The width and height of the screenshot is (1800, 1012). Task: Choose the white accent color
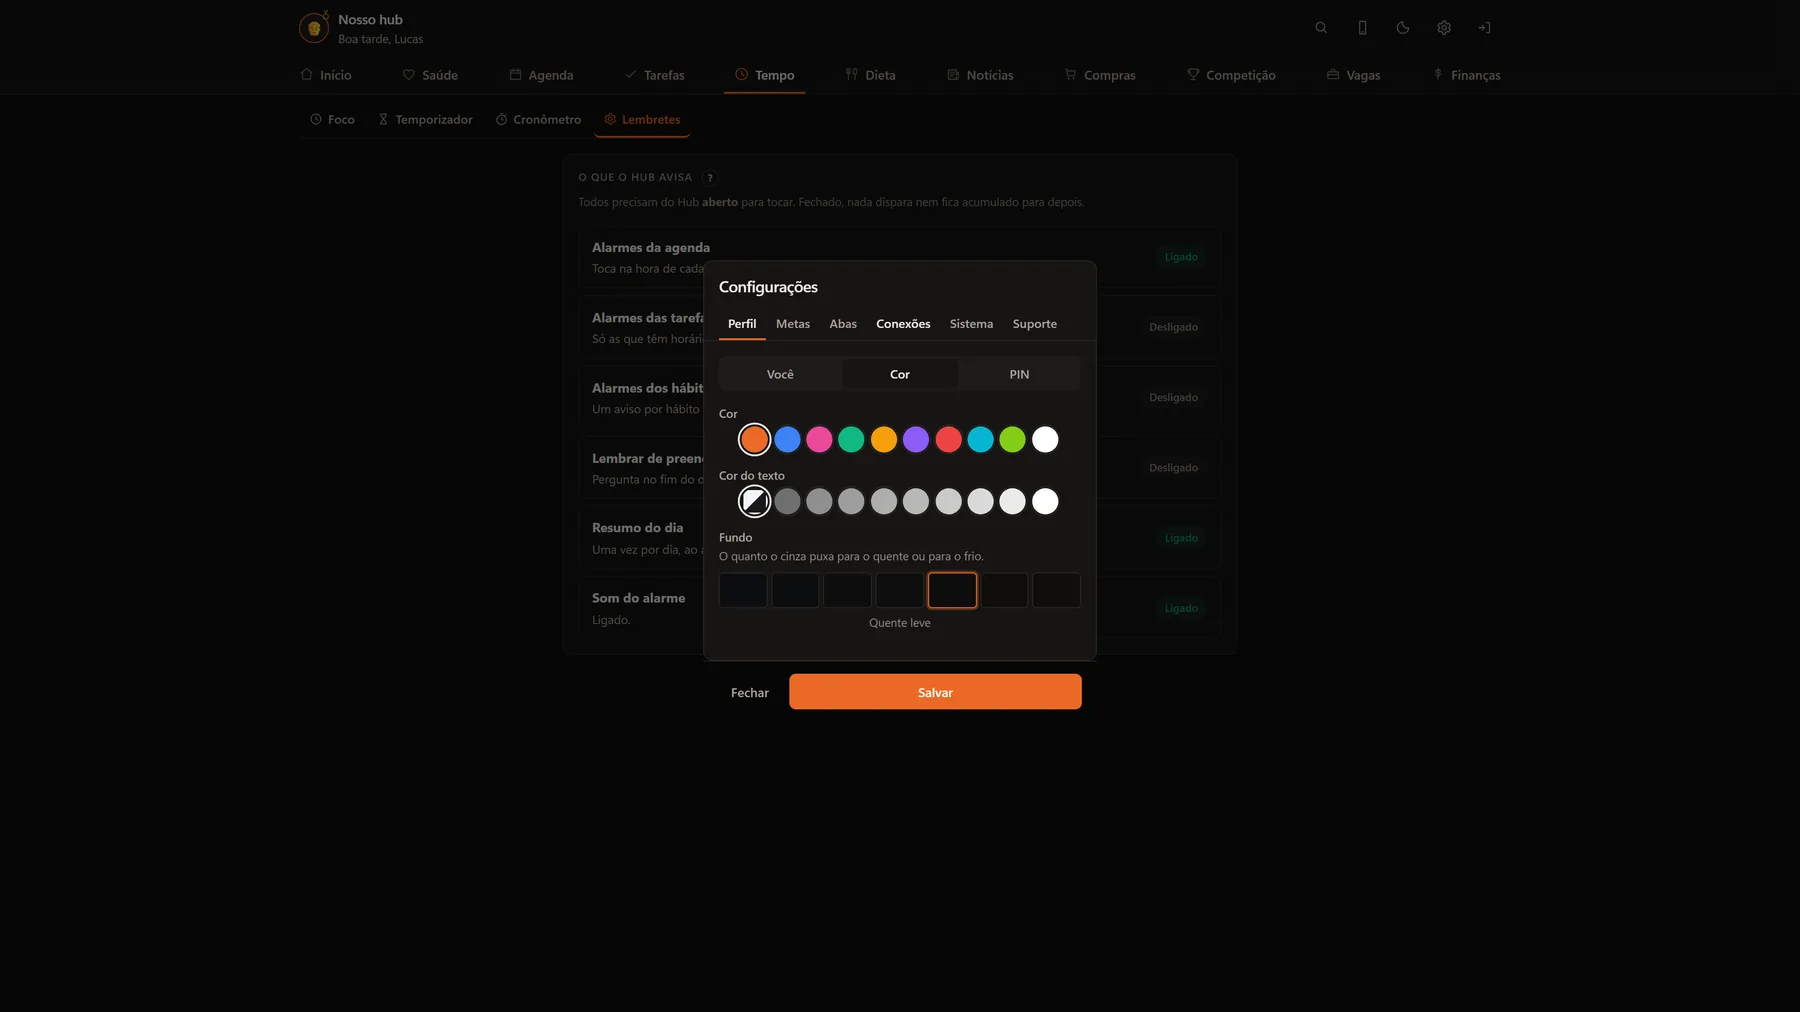[1045, 439]
